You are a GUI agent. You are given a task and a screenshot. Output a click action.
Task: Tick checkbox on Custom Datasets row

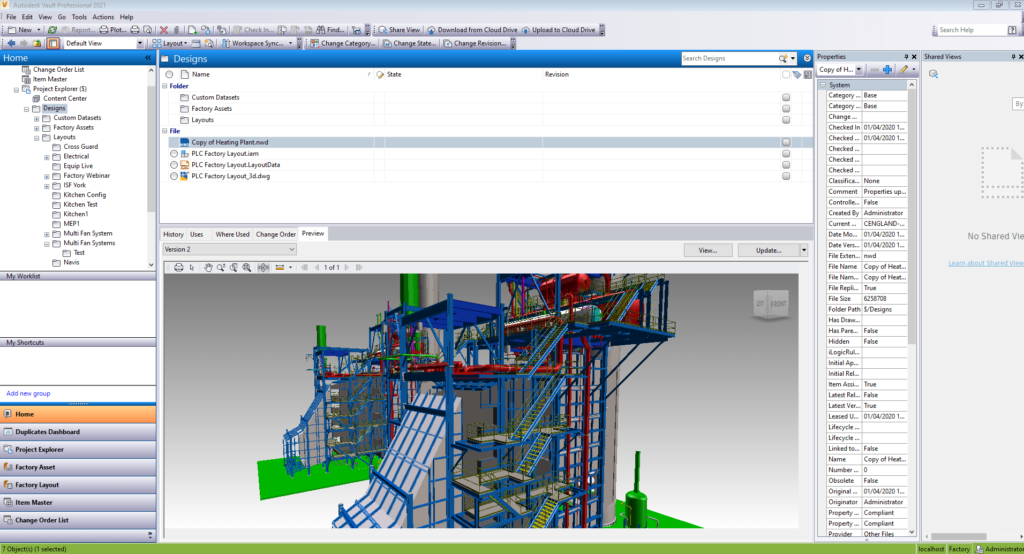coord(786,97)
